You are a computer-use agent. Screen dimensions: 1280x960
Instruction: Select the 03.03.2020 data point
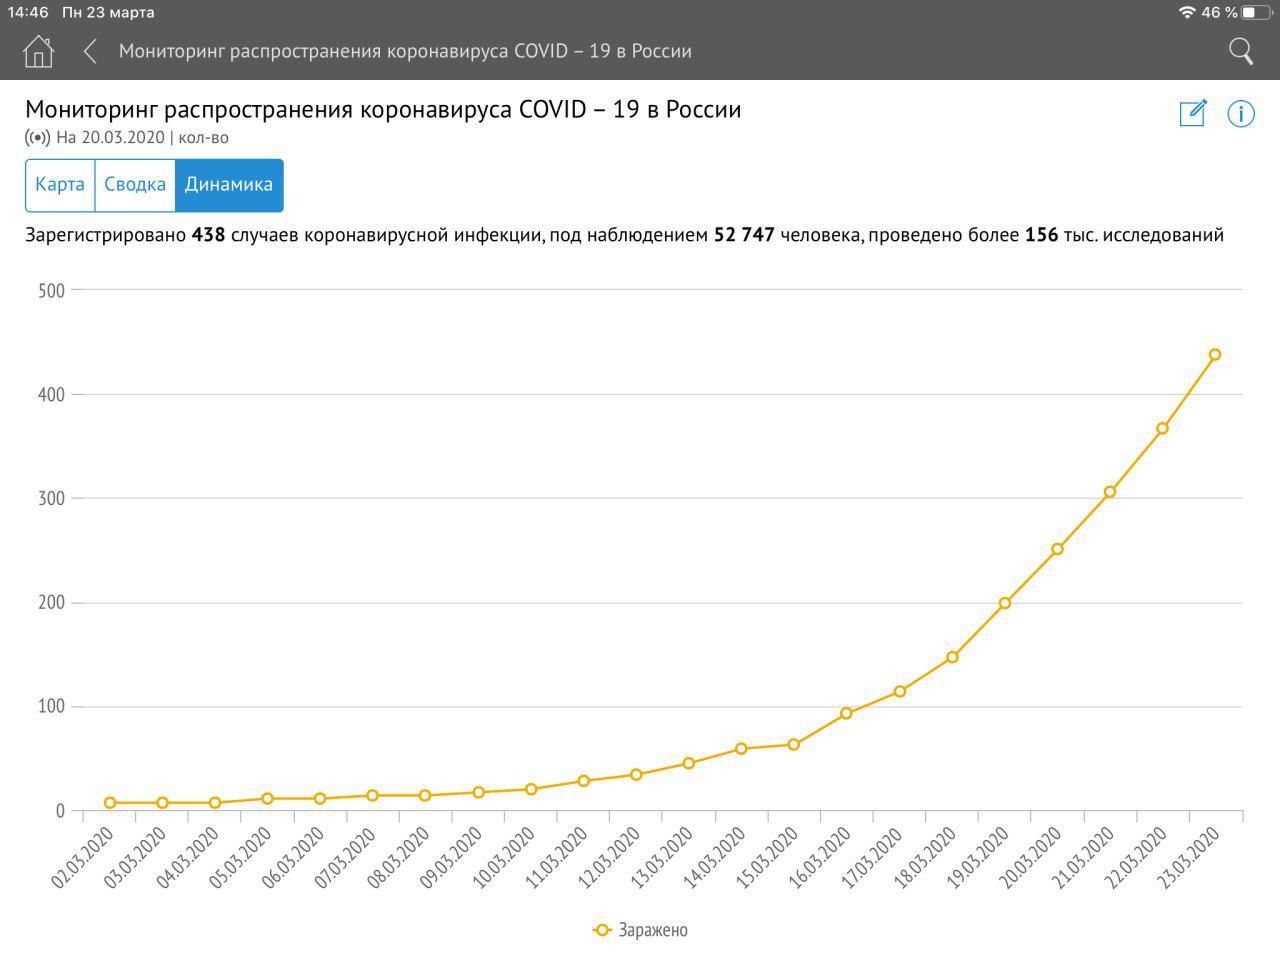[x=162, y=802]
